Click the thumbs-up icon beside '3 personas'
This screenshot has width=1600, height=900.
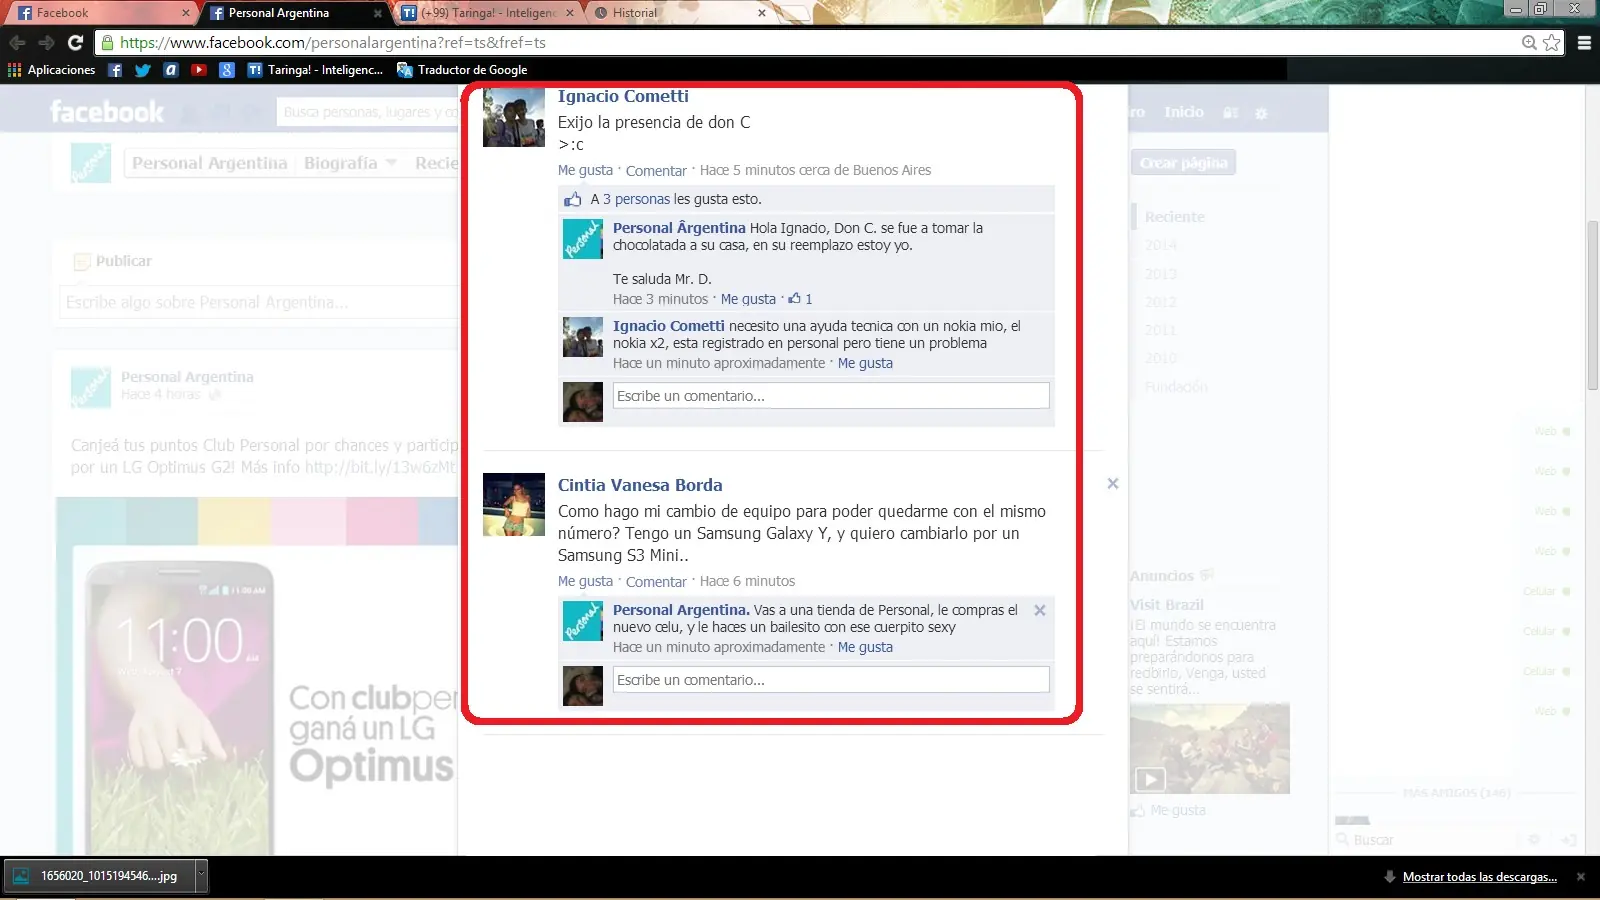pyautogui.click(x=573, y=199)
